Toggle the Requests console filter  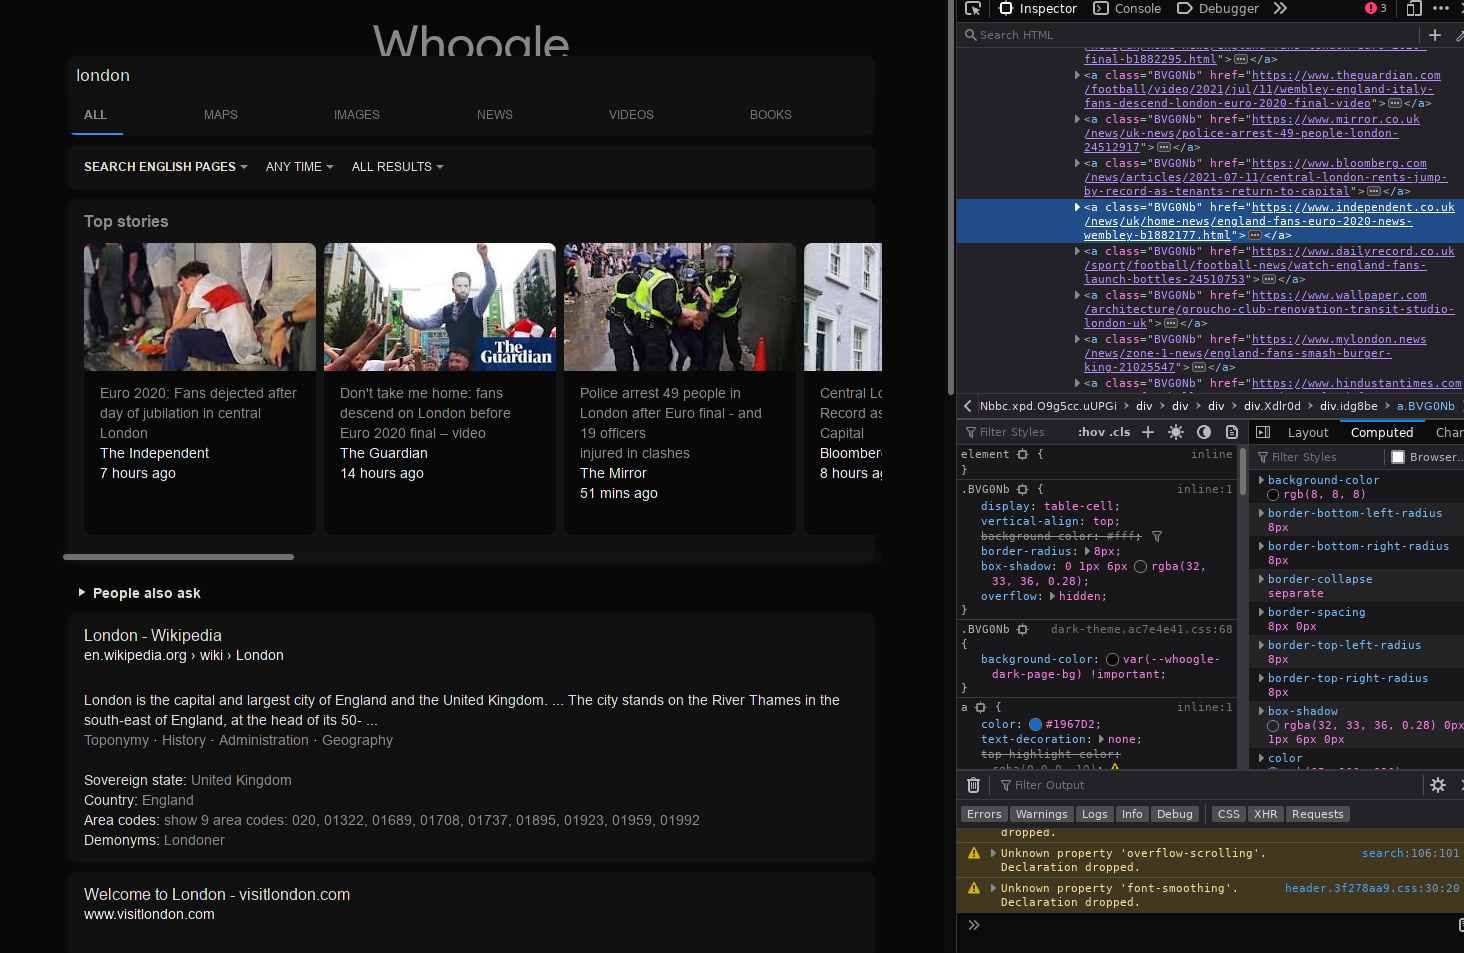pyautogui.click(x=1318, y=814)
